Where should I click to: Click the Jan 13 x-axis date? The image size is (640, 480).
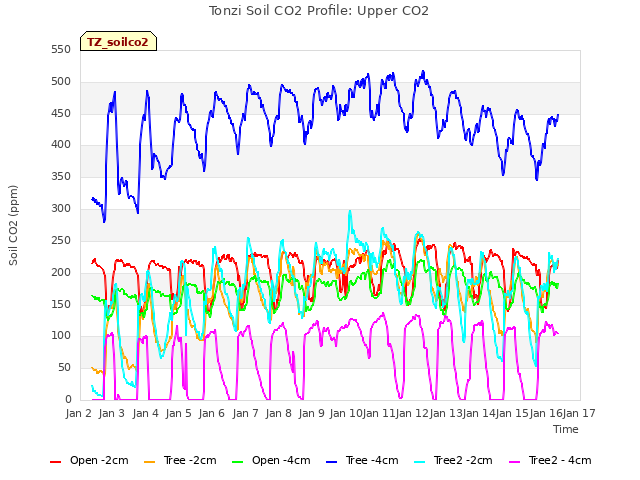[x=446, y=413]
